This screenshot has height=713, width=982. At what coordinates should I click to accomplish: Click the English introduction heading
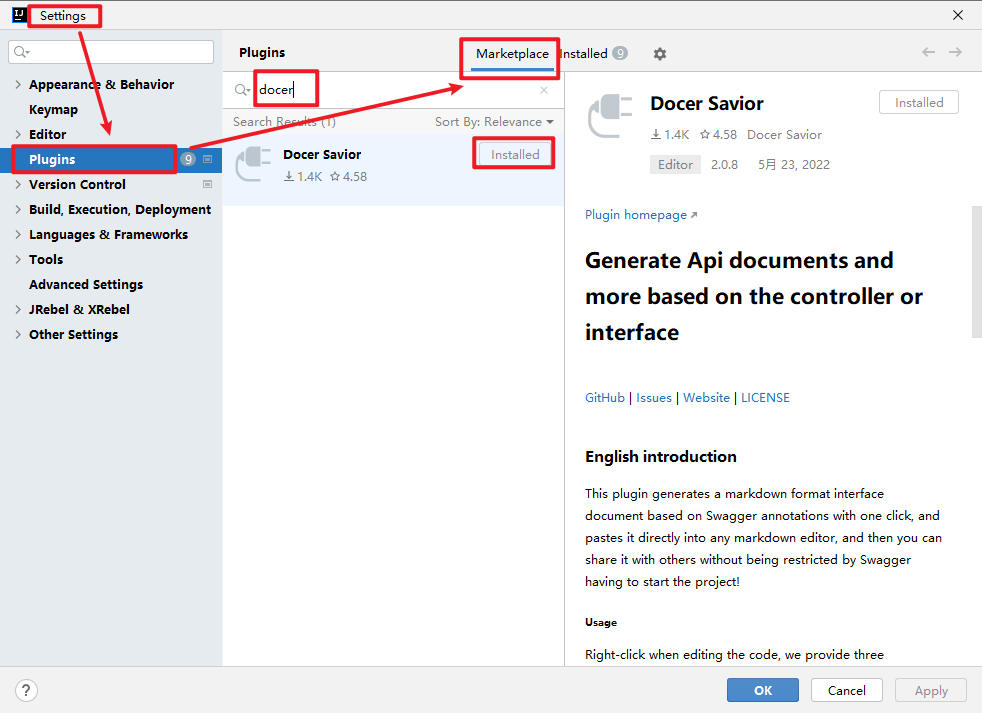click(x=661, y=457)
